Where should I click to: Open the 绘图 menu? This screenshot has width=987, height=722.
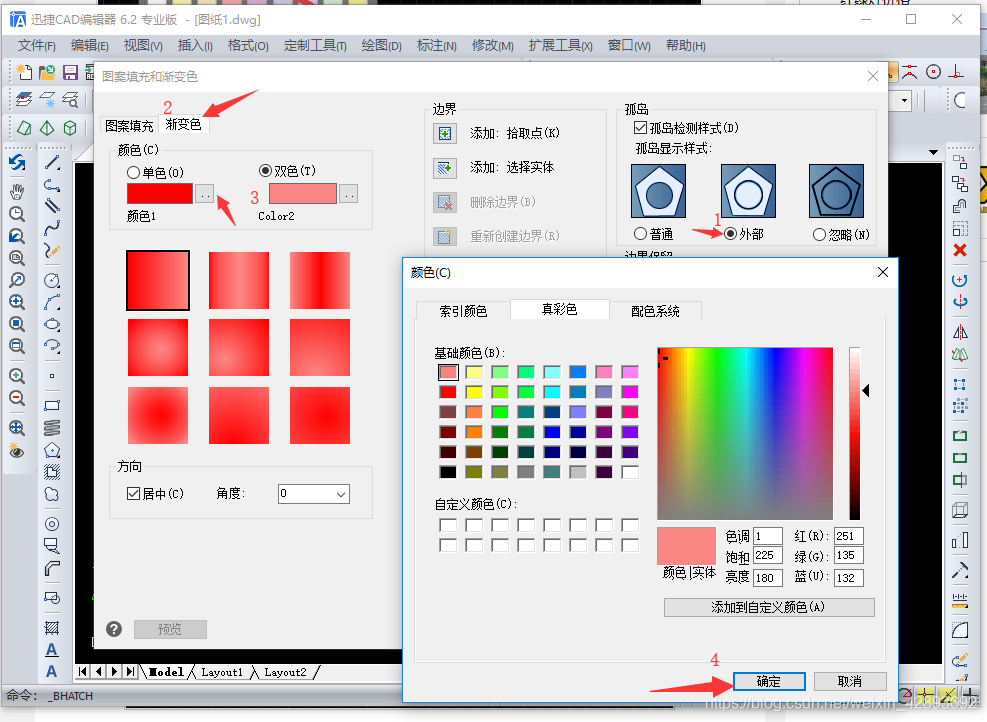[381, 45]
